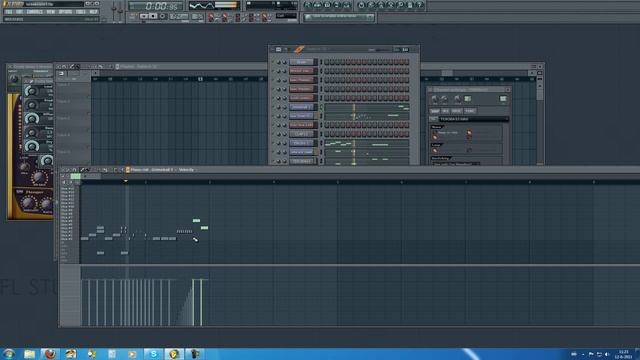The image size is (640, 360).
Task: Click the first window shortcut icon in the top toolbar
Action: click(x=308, y=5)
